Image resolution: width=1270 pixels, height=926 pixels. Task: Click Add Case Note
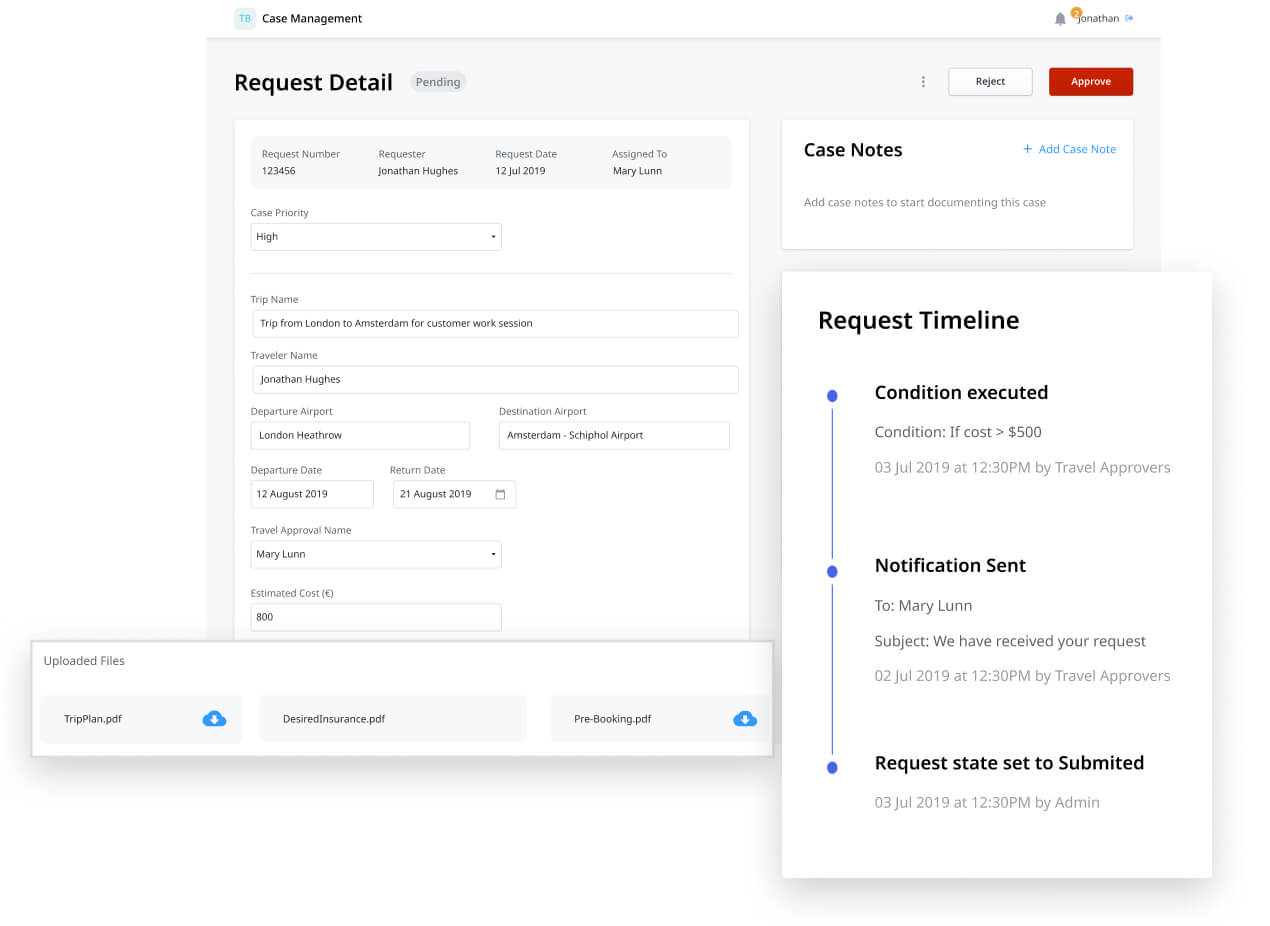(x=1069, y=148)
